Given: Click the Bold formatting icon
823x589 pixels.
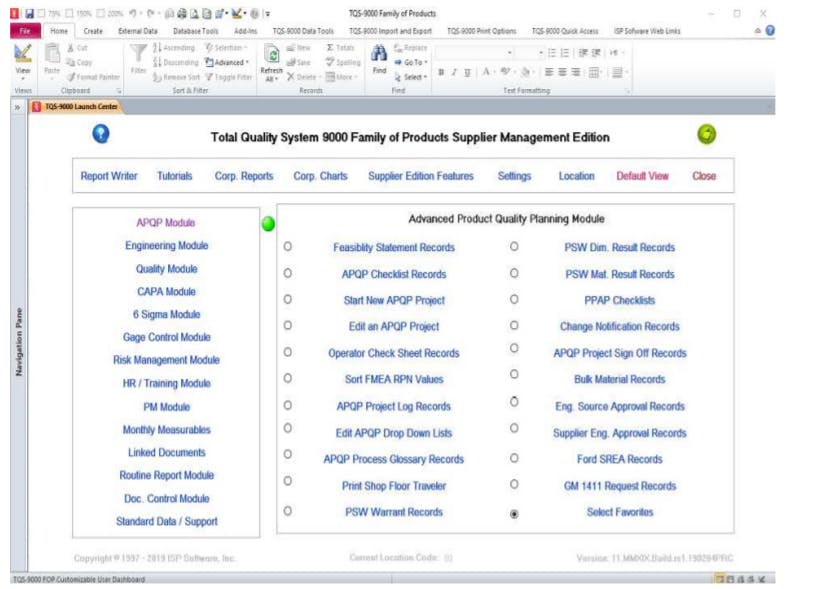Looking at the screenshot, I should coord(441,72).
